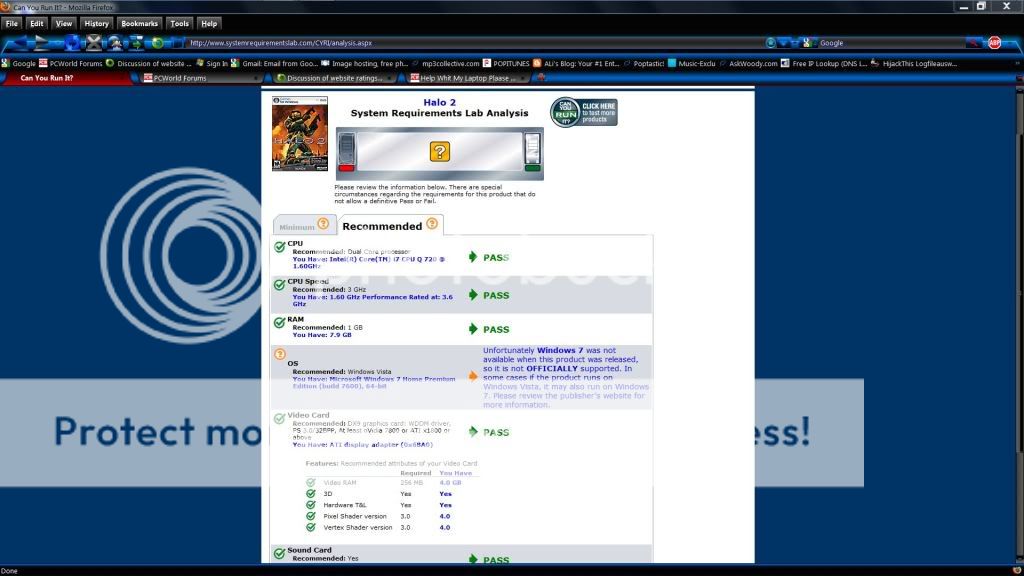Switch to the Minimum requirements tab
The image size is (1024, 576).
(304, 225)
